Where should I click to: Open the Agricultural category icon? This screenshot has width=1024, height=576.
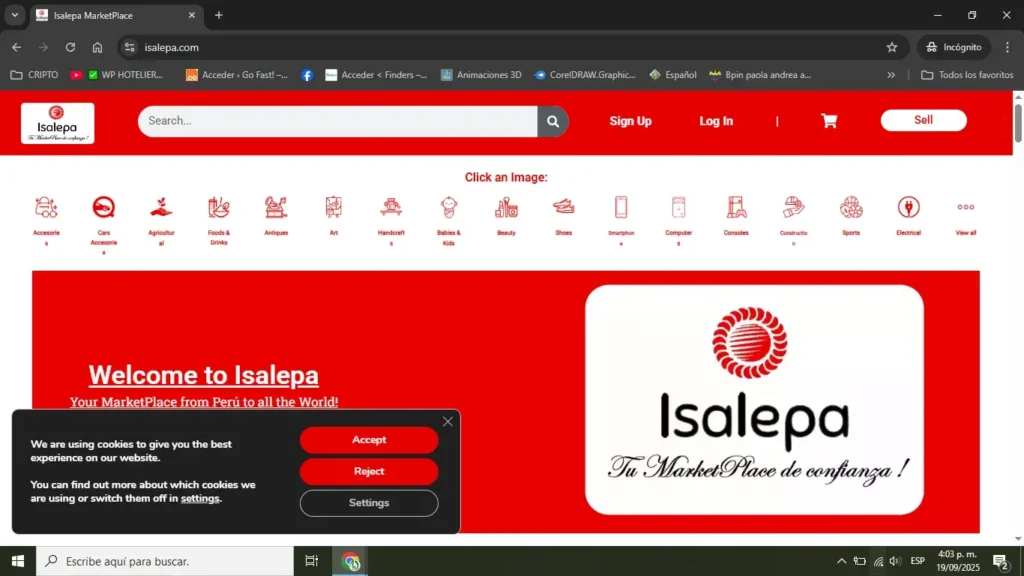pyautogui.click(x=161, y=208)
